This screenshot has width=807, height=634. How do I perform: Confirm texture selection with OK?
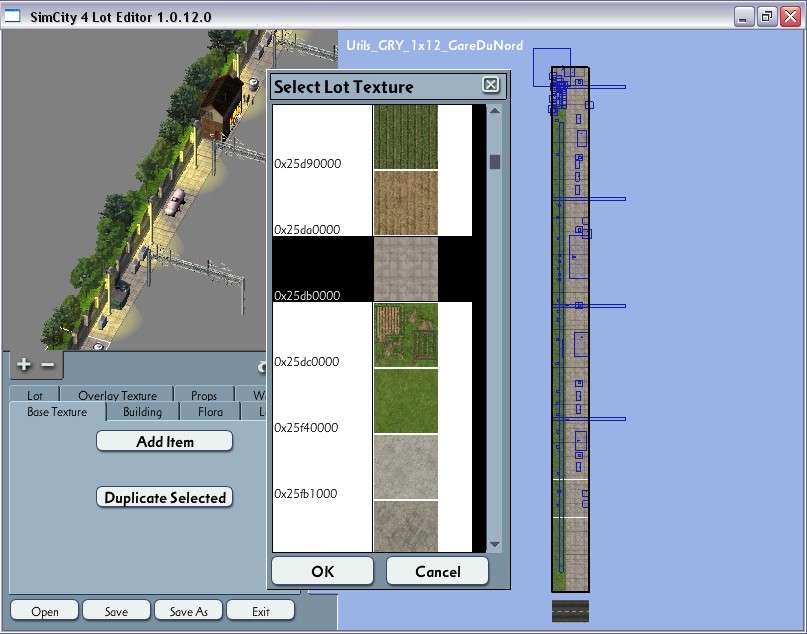322,571
